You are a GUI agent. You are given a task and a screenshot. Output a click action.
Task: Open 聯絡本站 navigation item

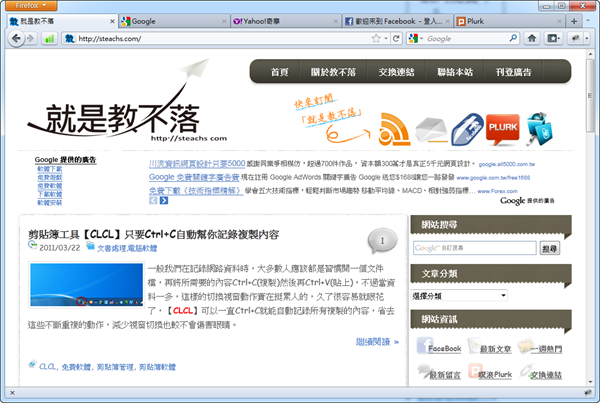click(455, 72)
